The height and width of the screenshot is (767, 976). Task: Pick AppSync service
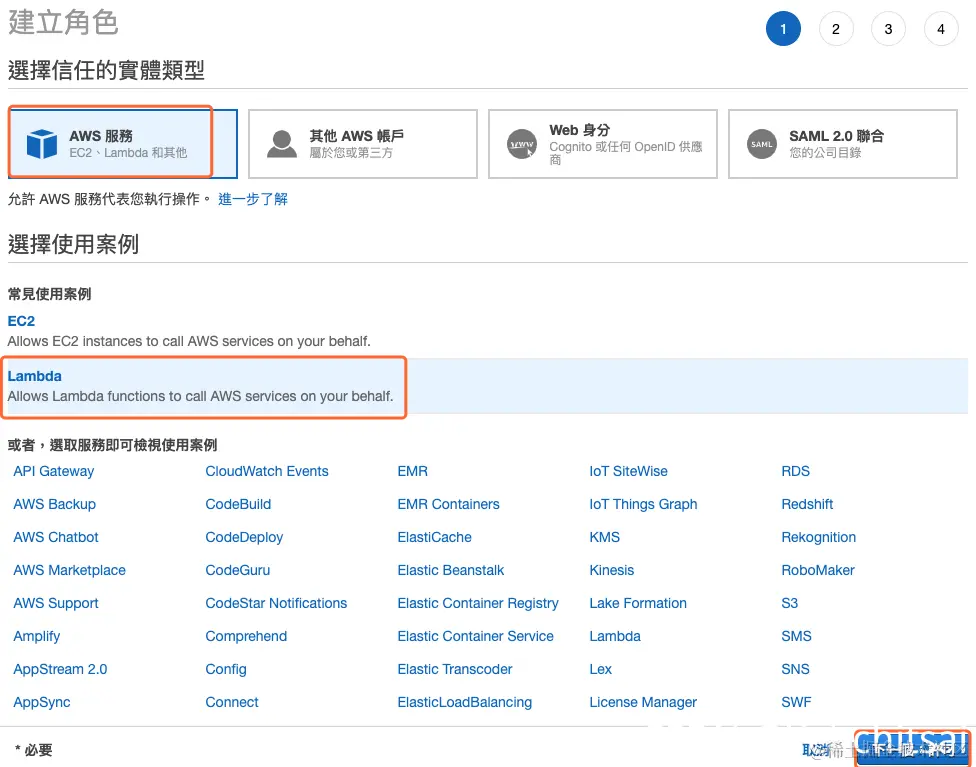pos(42,702)
